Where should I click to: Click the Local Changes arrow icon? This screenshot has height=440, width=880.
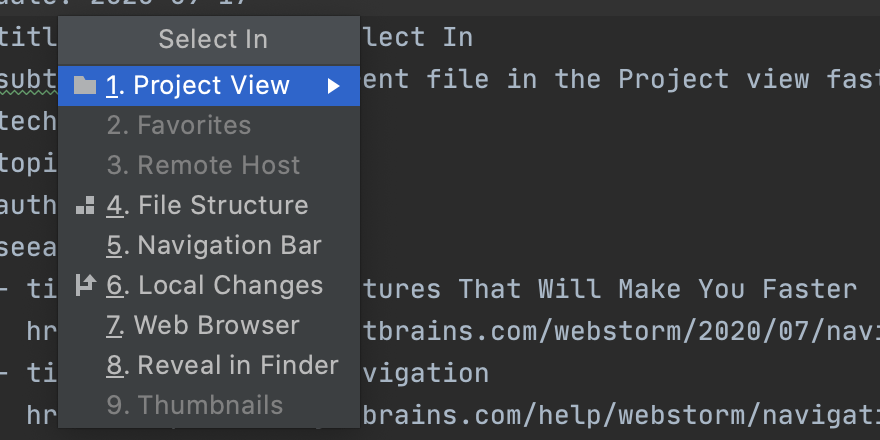pos(85,285)
